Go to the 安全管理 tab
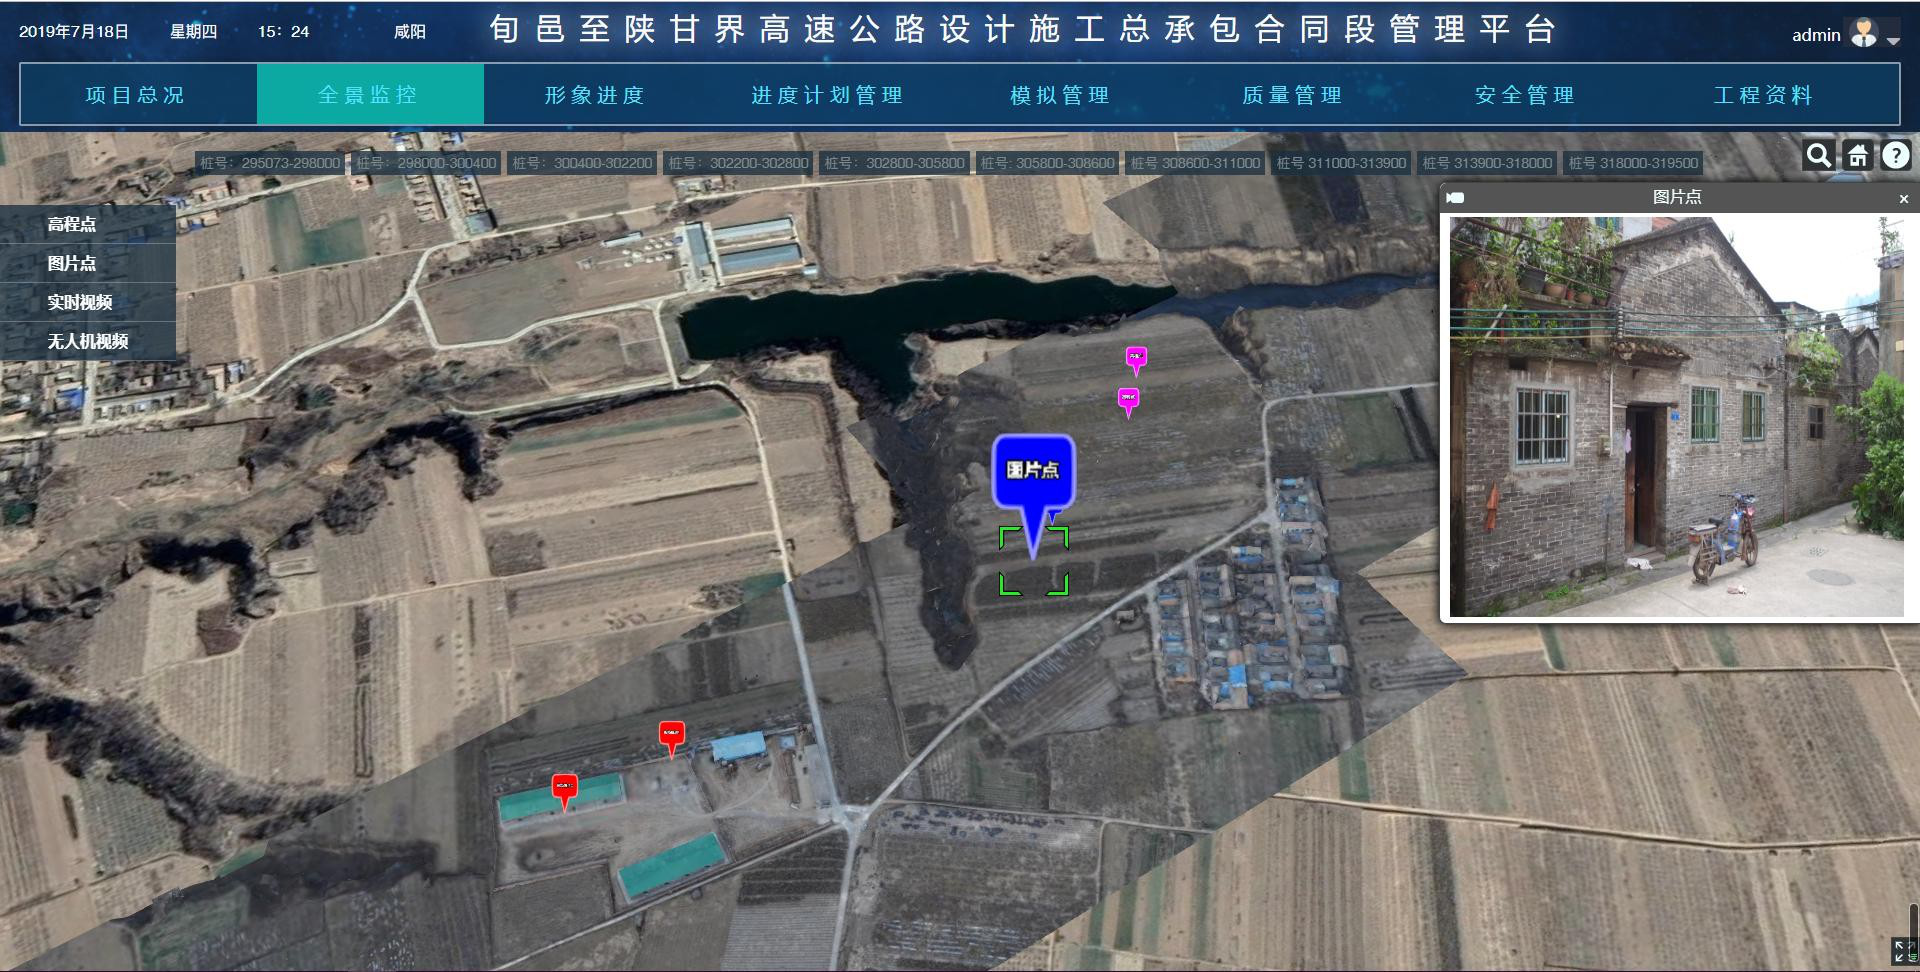This screenshot has width=1920, height=972. [x=1525, y=95]
